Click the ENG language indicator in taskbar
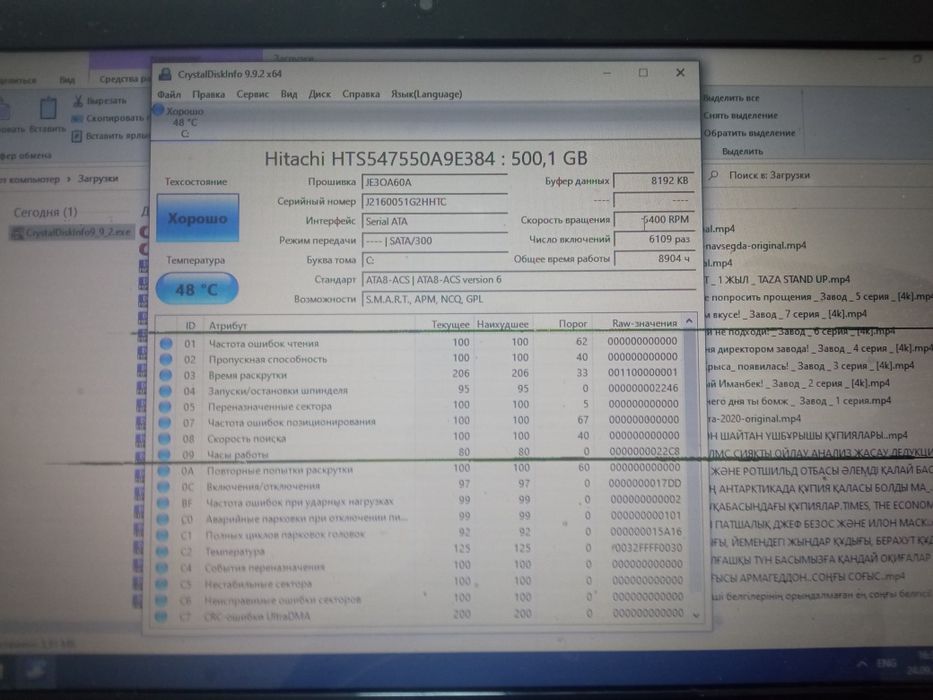The image size is (933, 700). [x=887, y=663]
